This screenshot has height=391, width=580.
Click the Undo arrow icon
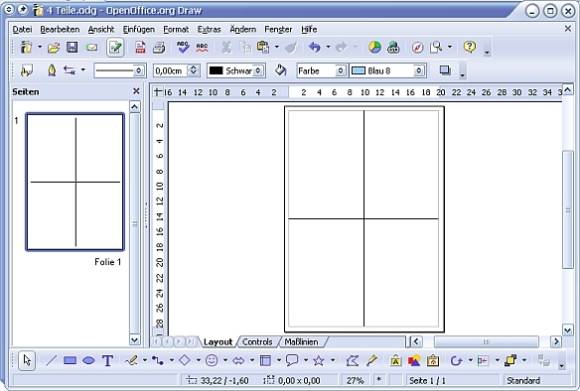coord(314,47)
